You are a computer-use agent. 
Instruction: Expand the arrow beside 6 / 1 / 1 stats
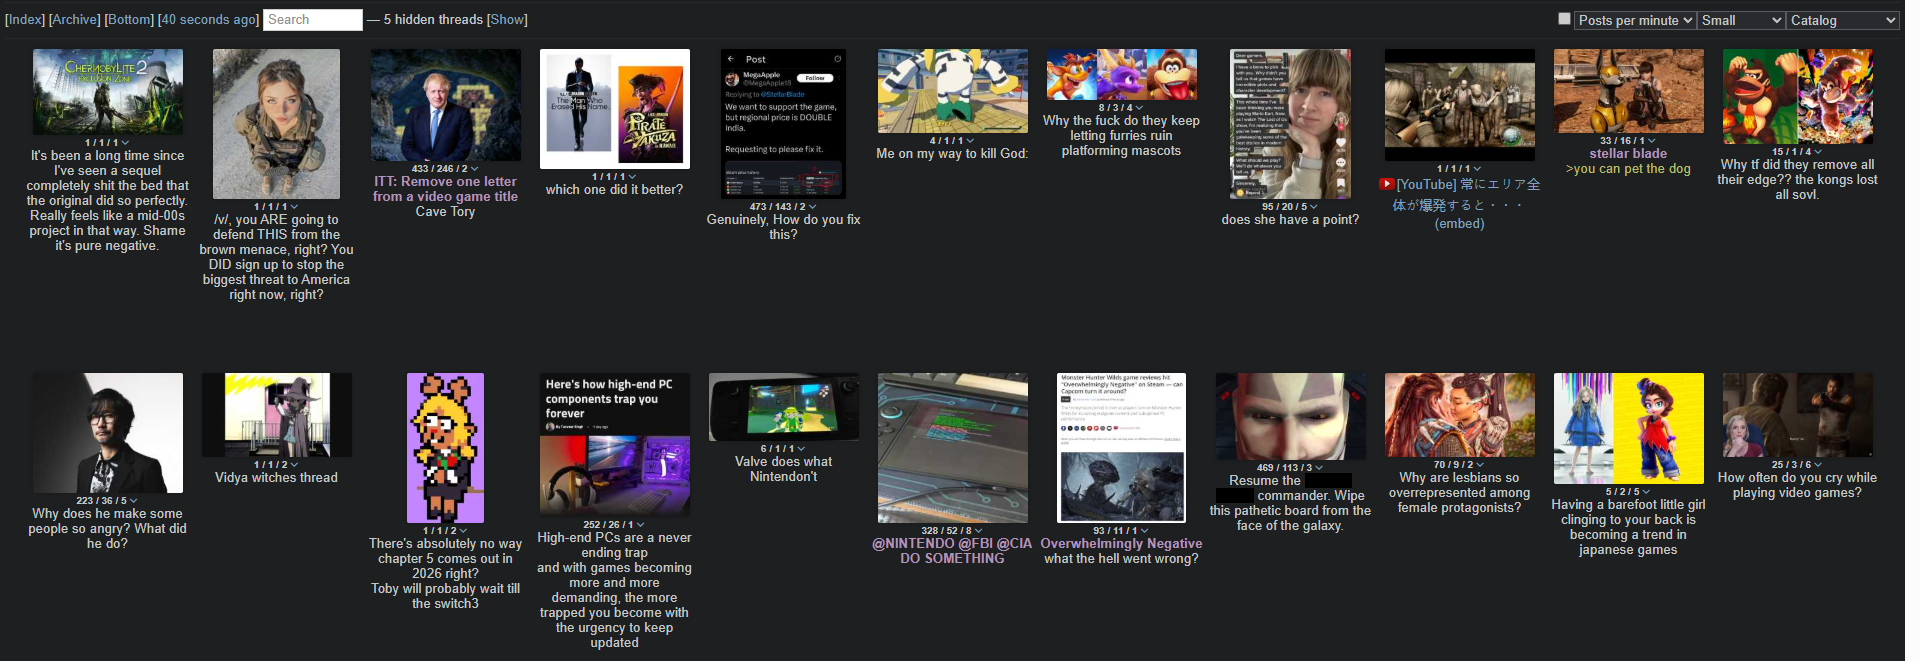pyautogui.click(x=801, y=449)
